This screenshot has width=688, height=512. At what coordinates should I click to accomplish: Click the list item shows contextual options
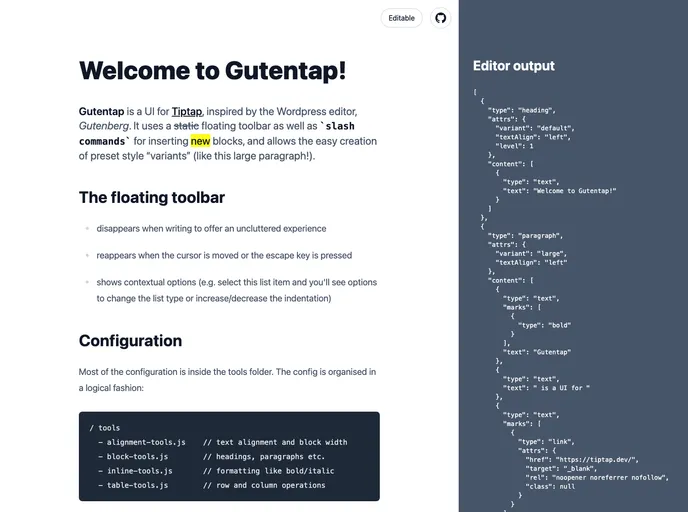(236, 290)
